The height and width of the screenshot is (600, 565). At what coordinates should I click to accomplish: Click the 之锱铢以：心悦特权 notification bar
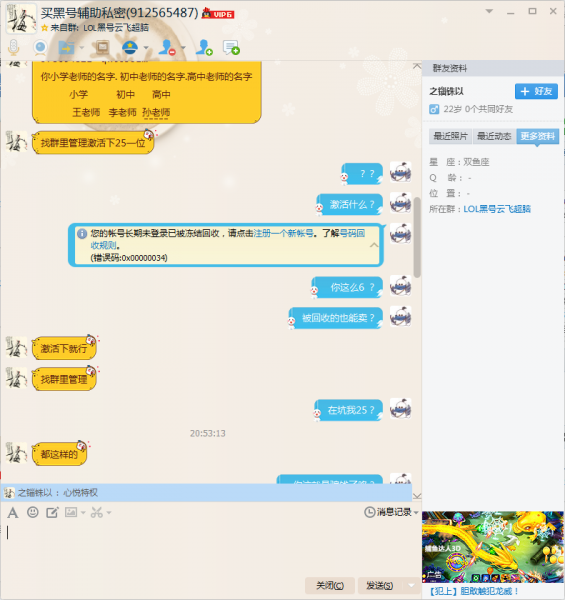coord(207,492)
